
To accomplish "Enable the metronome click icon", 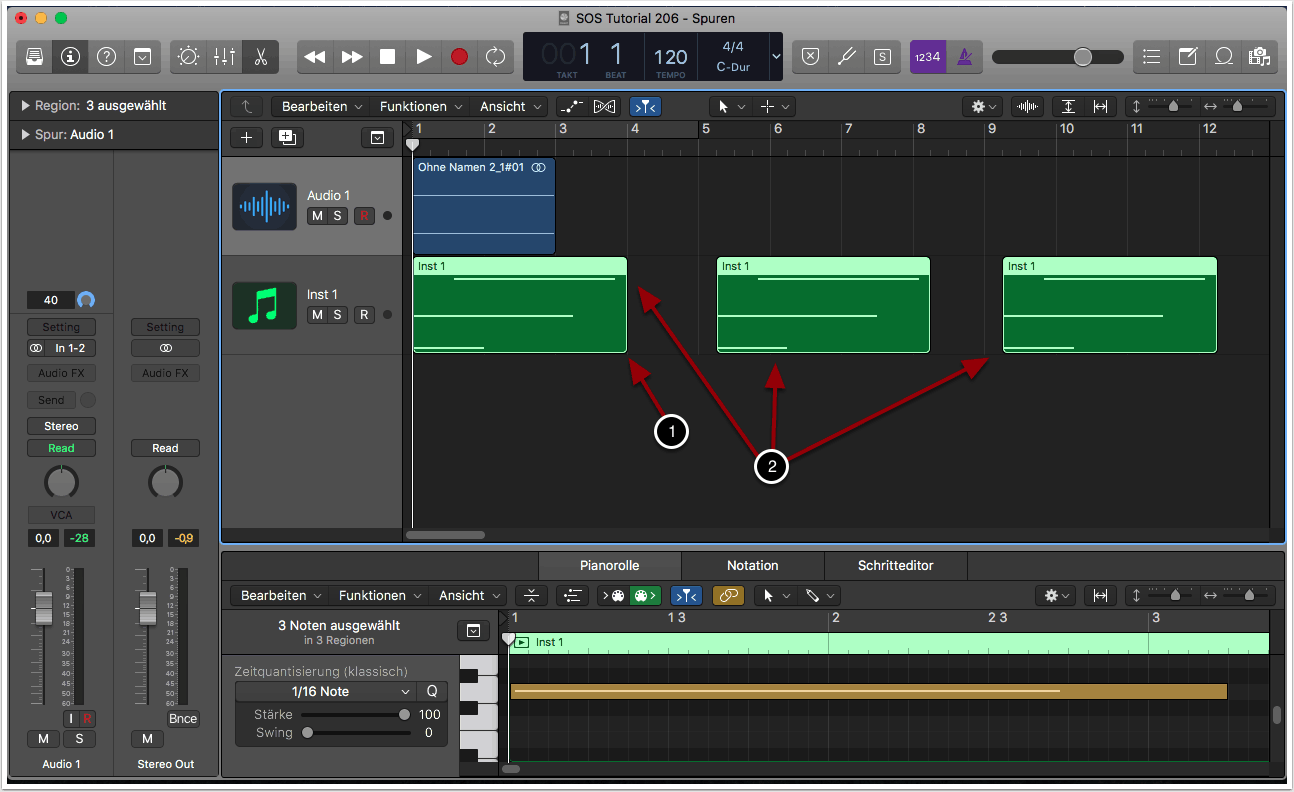I will (964, 57).
